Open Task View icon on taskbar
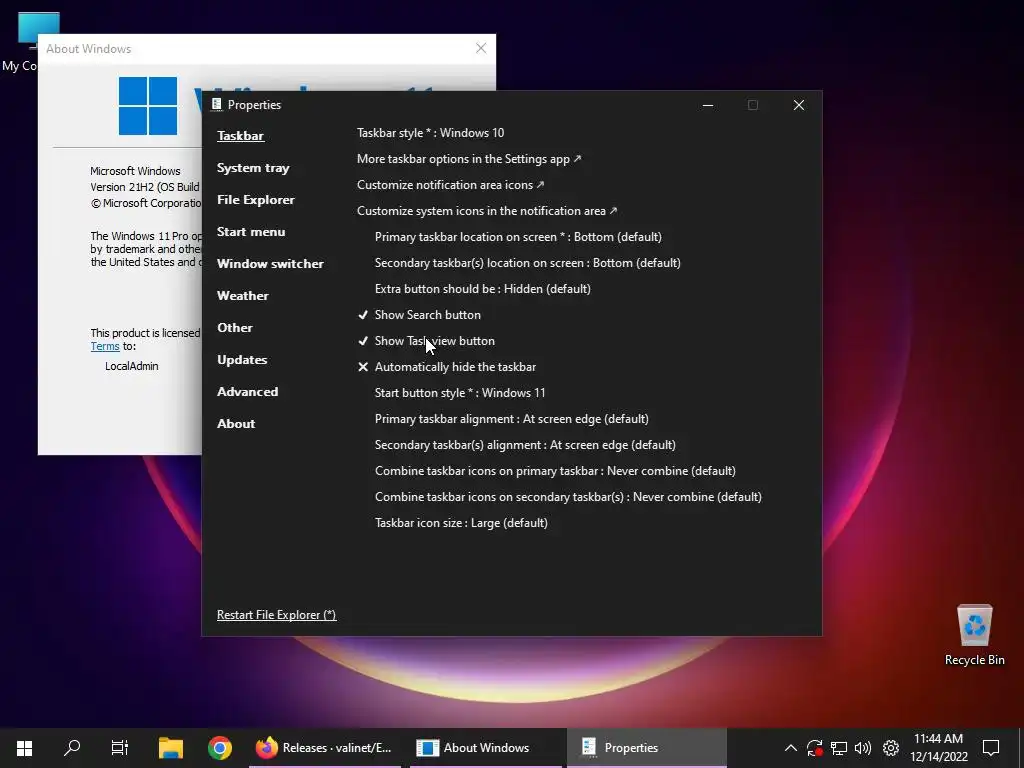 [x=120, y=748]
